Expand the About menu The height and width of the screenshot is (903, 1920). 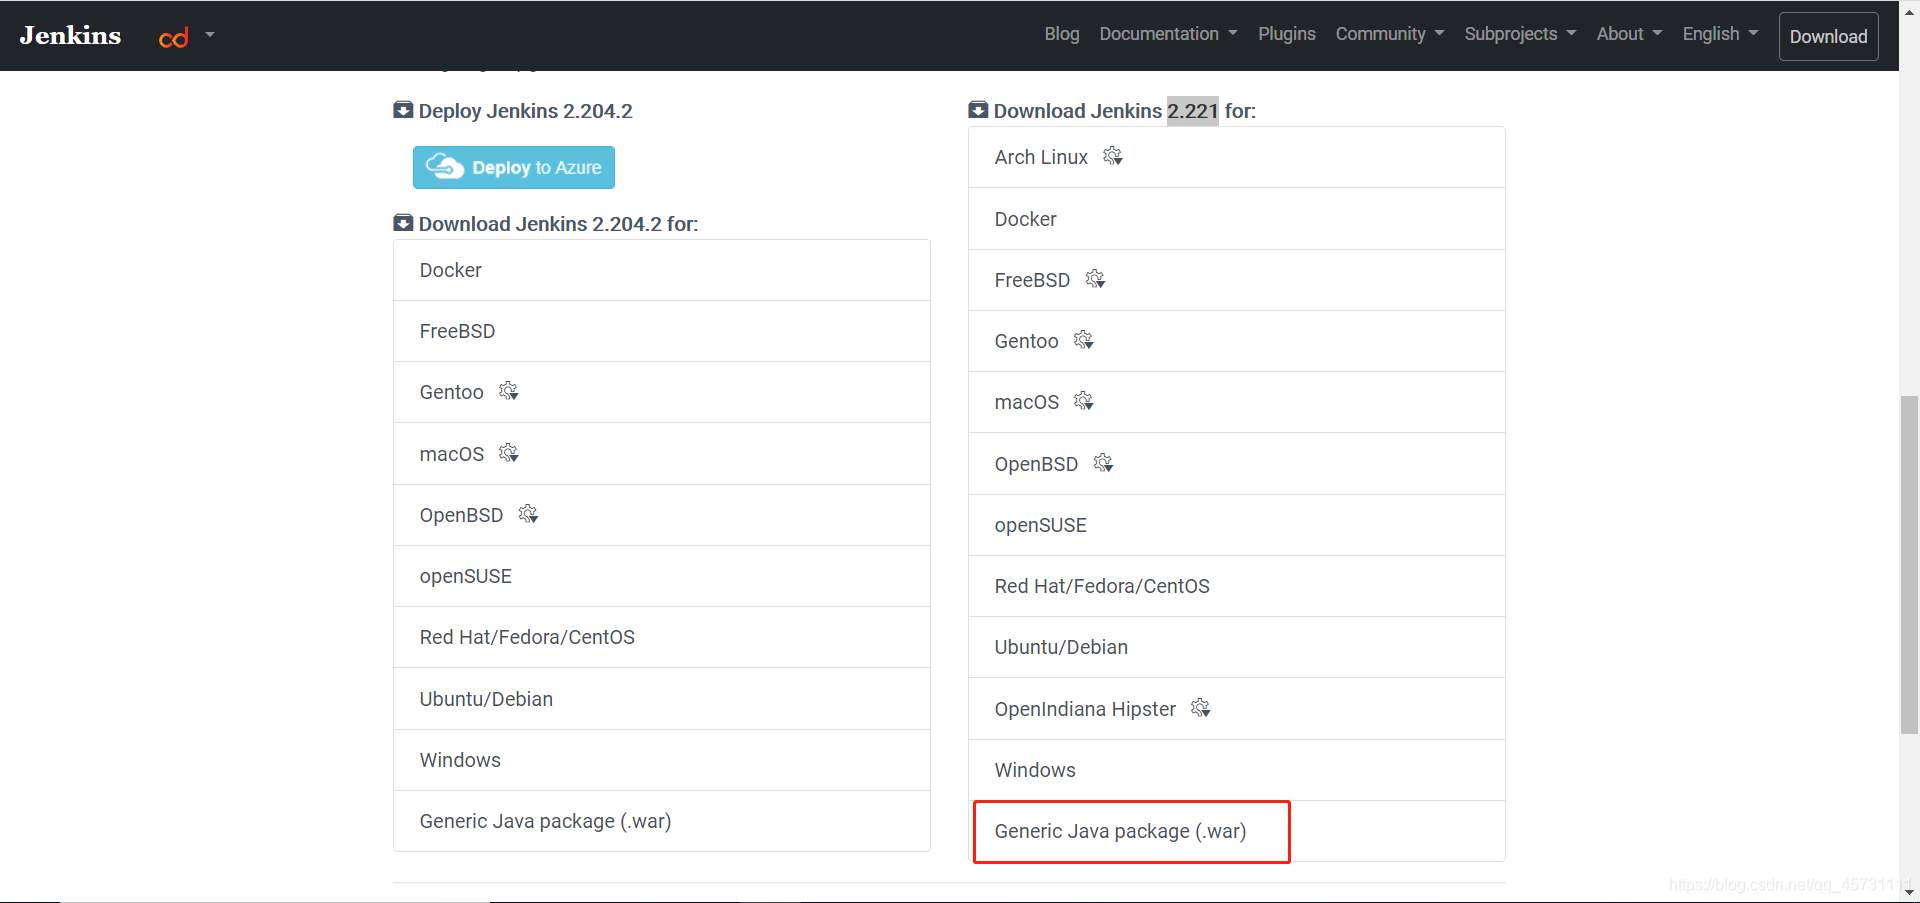tap(1629, 34)
